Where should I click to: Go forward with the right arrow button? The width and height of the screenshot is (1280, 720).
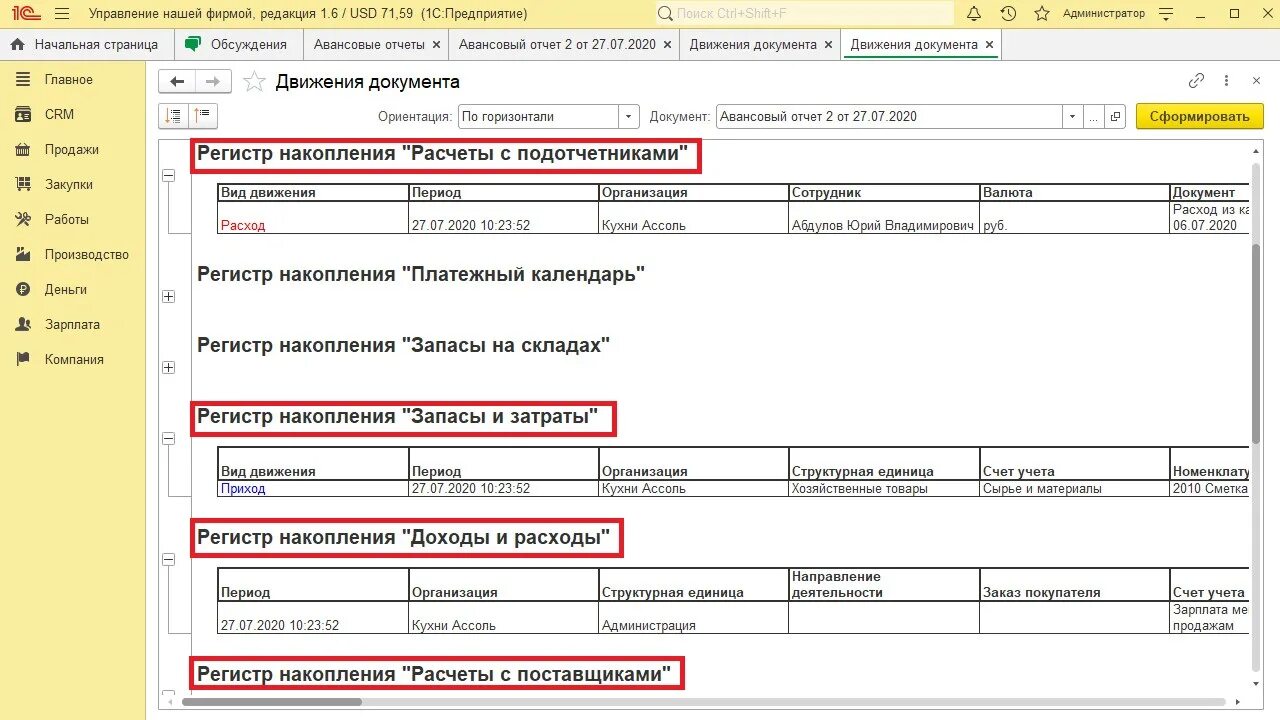tap(213, 82)
